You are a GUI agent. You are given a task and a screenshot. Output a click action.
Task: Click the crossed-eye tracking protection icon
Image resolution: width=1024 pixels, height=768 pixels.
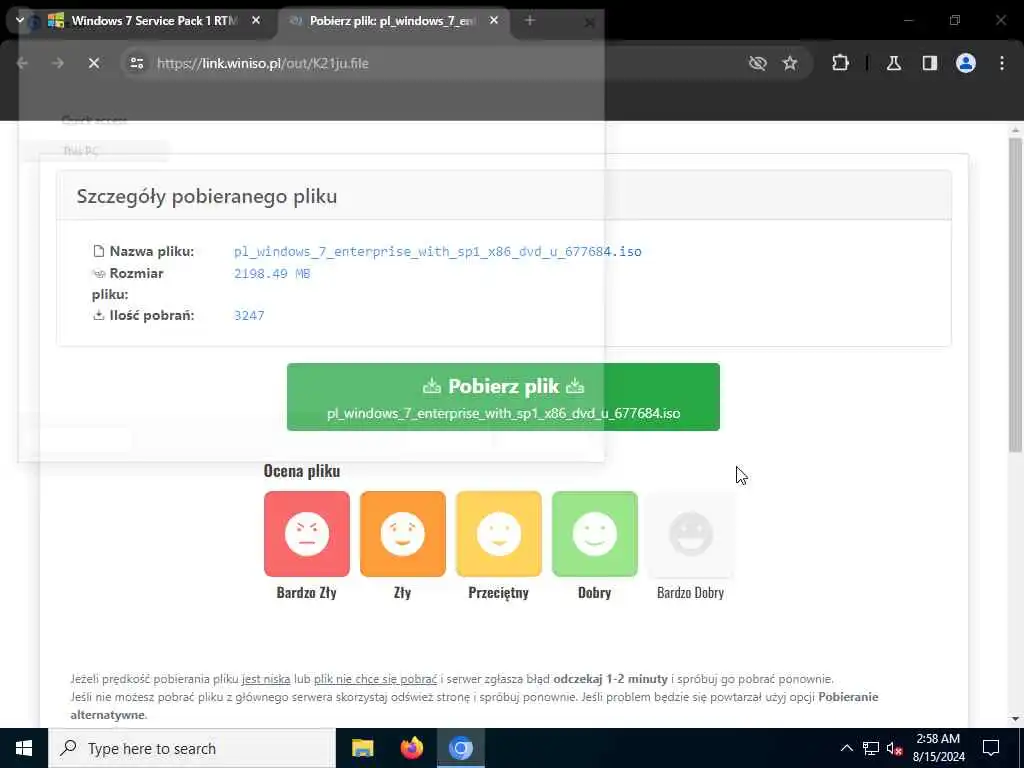pos(758,63)
